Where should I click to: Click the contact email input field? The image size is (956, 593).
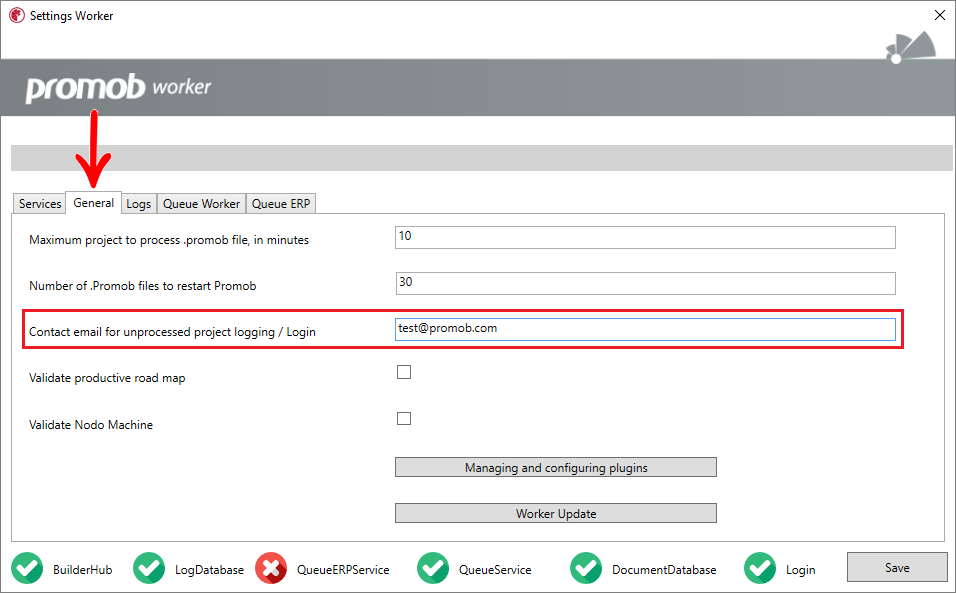click(x=645, y=329)
